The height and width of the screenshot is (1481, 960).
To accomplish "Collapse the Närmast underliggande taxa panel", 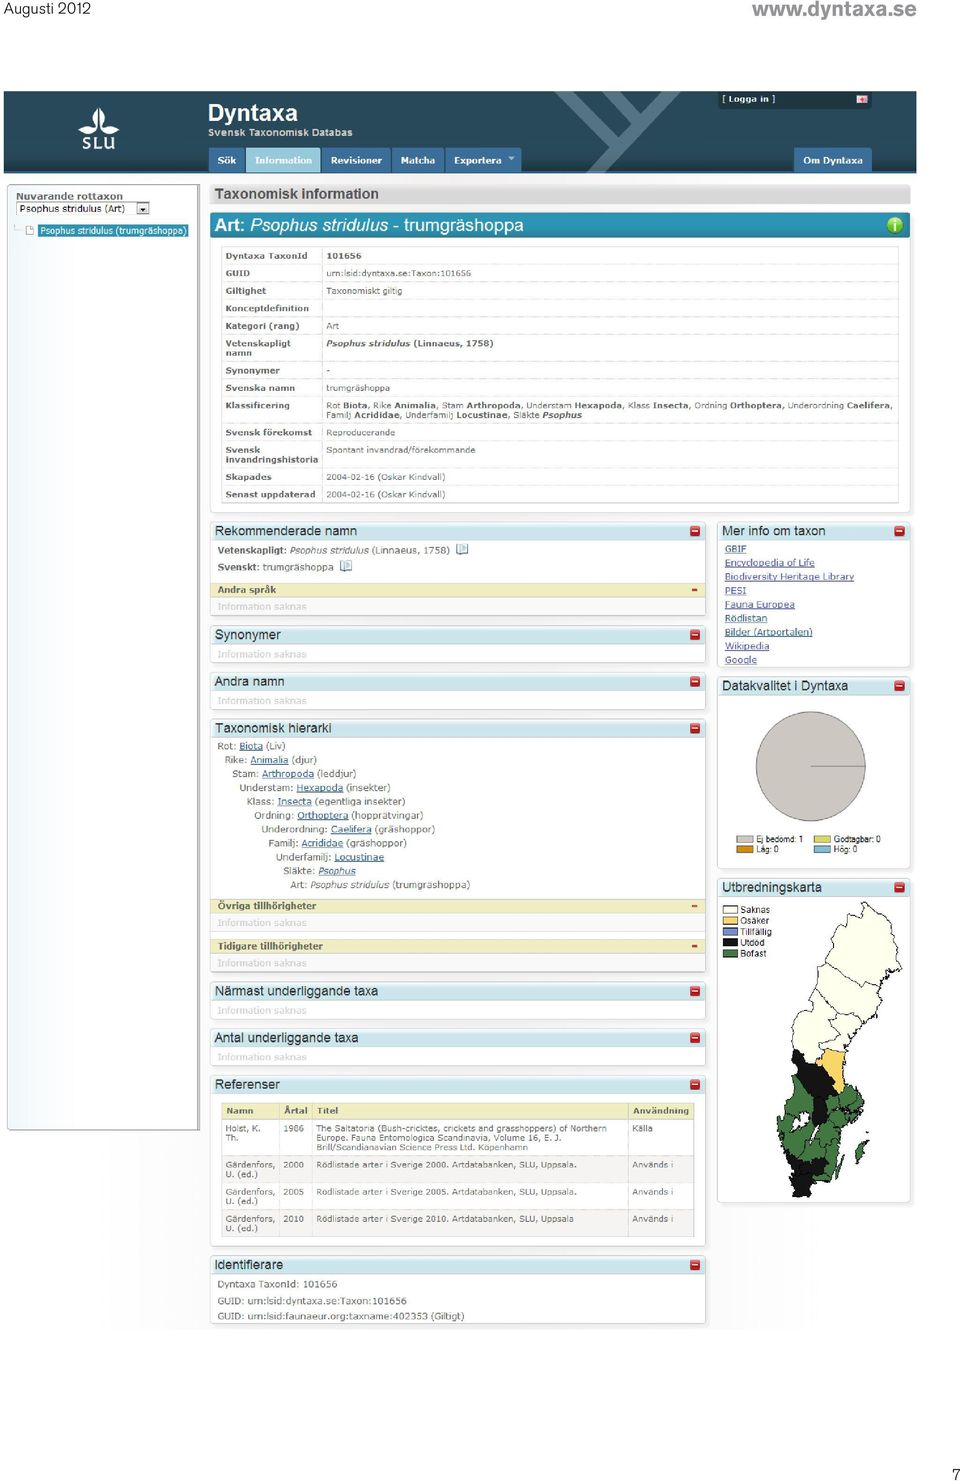I will [695, 991].
